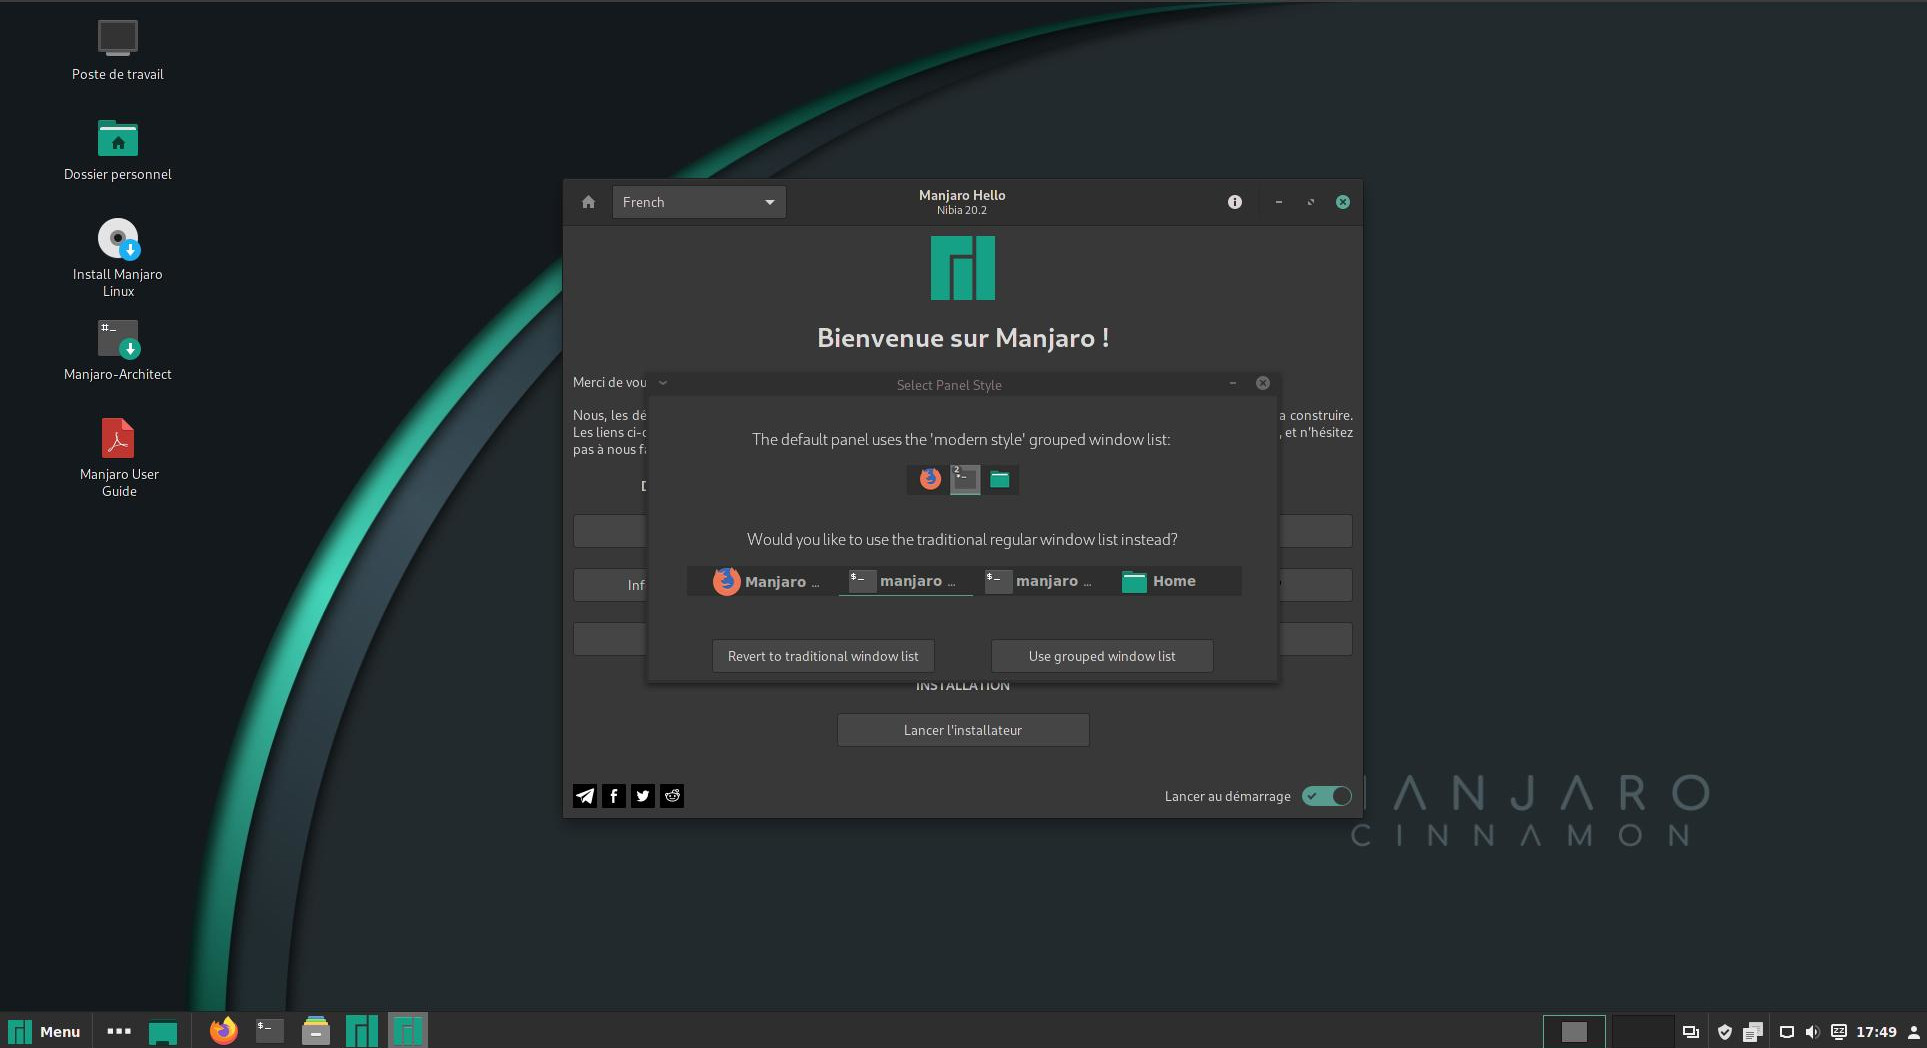Click the traditional window list preview image
The height and width of the screenshot is (1048, 1927).
click(x=964, y=581)
